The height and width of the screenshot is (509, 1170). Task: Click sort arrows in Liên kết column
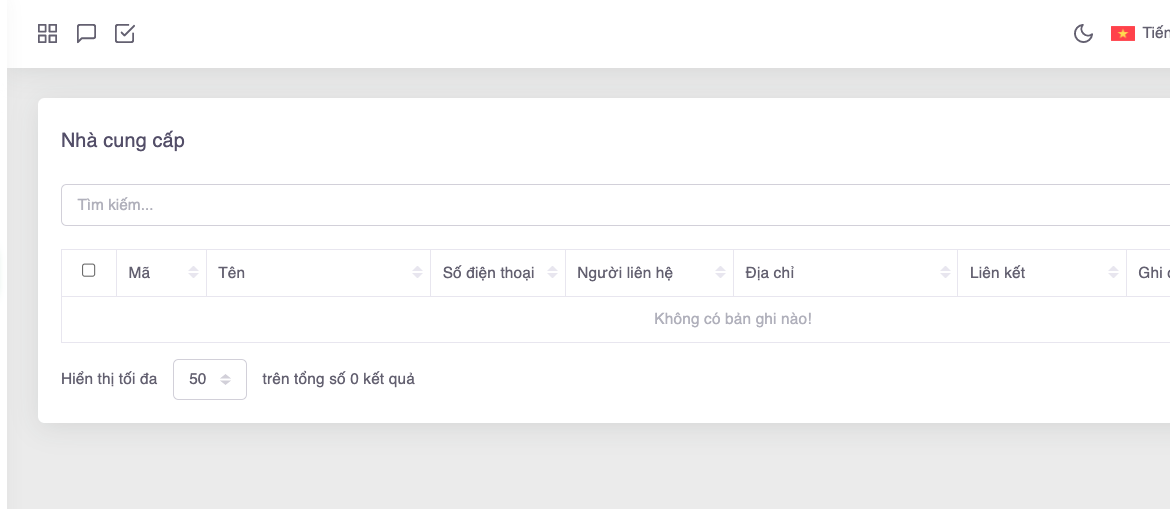click(1113, 273)
